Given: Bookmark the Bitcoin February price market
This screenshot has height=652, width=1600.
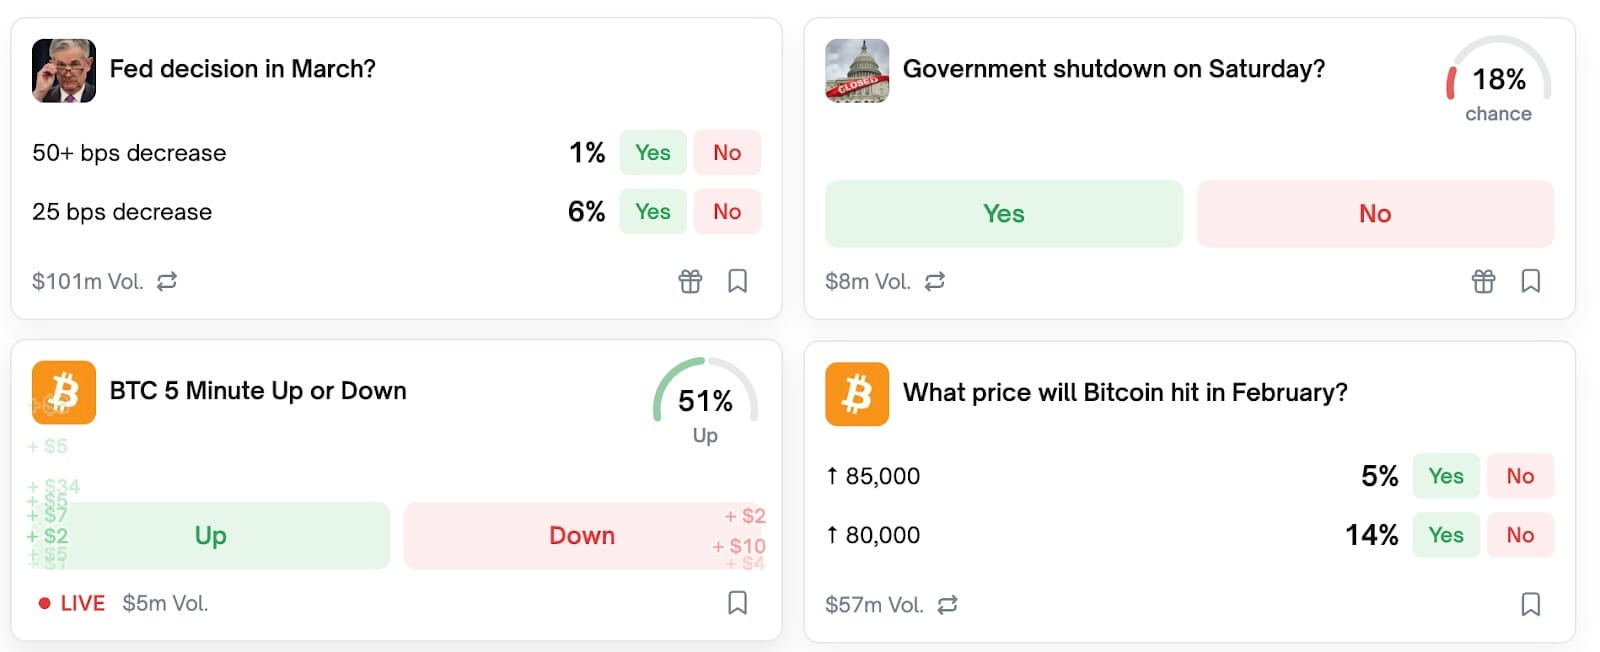Looking at the screenshot, I should pyautogui.click(x=1530, y=604).
